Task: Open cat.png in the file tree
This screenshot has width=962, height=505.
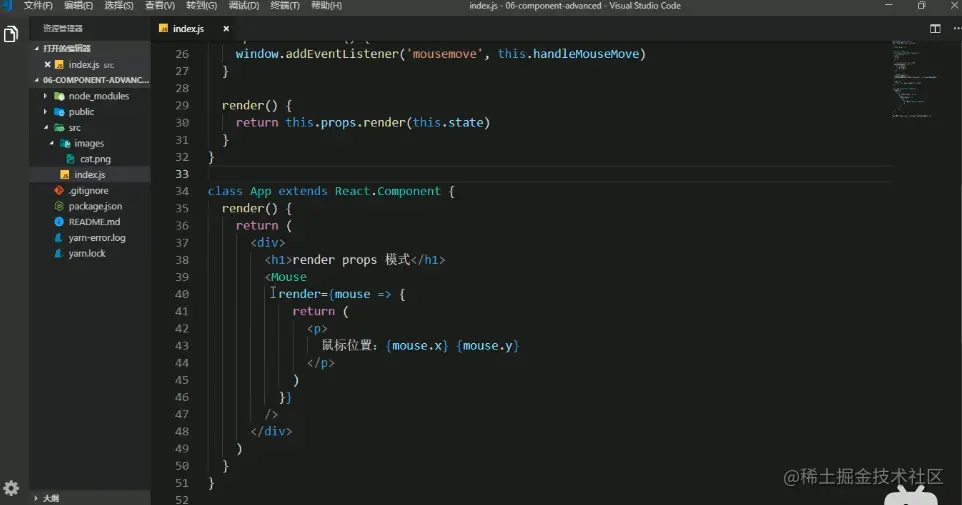Action: coord(95,159)
